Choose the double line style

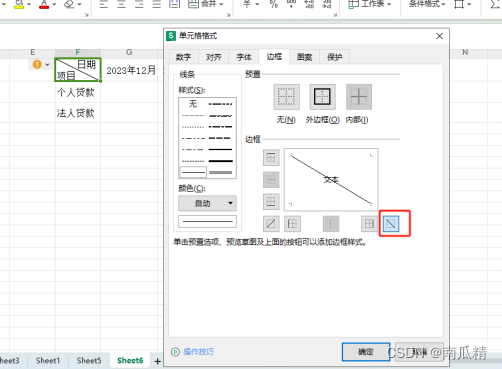pos(220,172)
